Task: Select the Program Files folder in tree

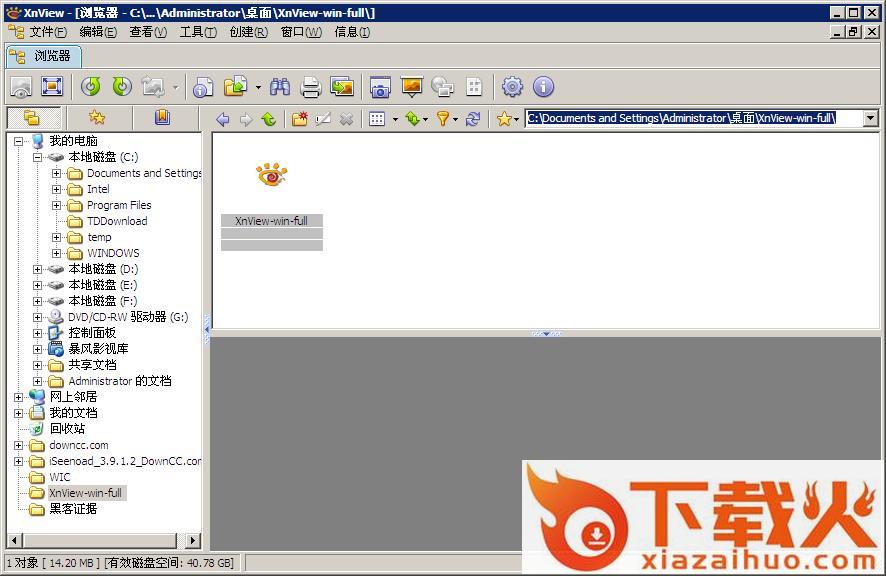Action: coord(119,205)
